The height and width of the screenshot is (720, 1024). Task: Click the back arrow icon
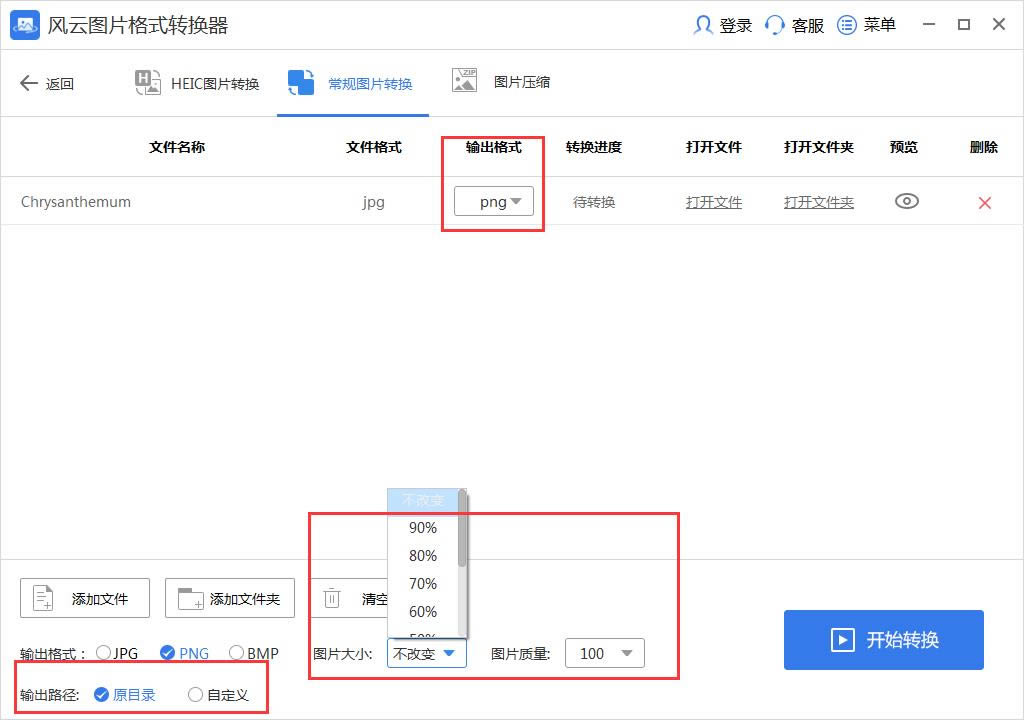[x=29, y=83]
